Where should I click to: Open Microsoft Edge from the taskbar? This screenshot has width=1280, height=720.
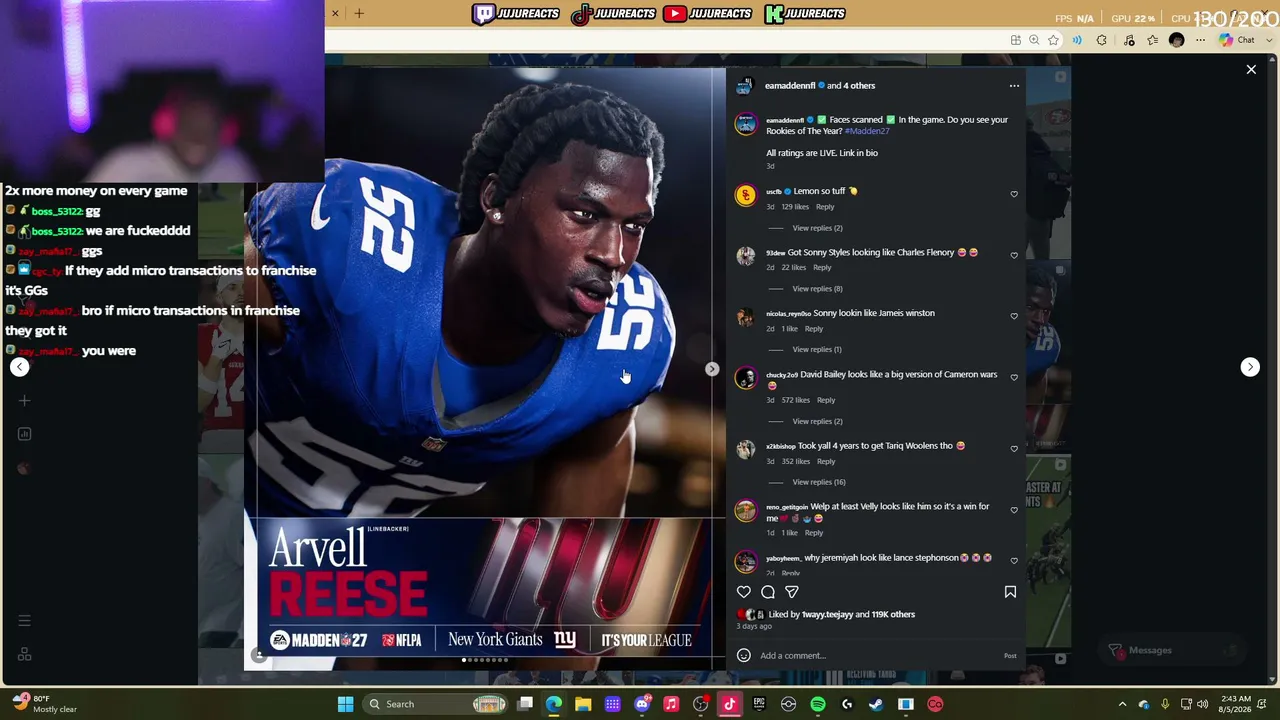tap(554, 704)
